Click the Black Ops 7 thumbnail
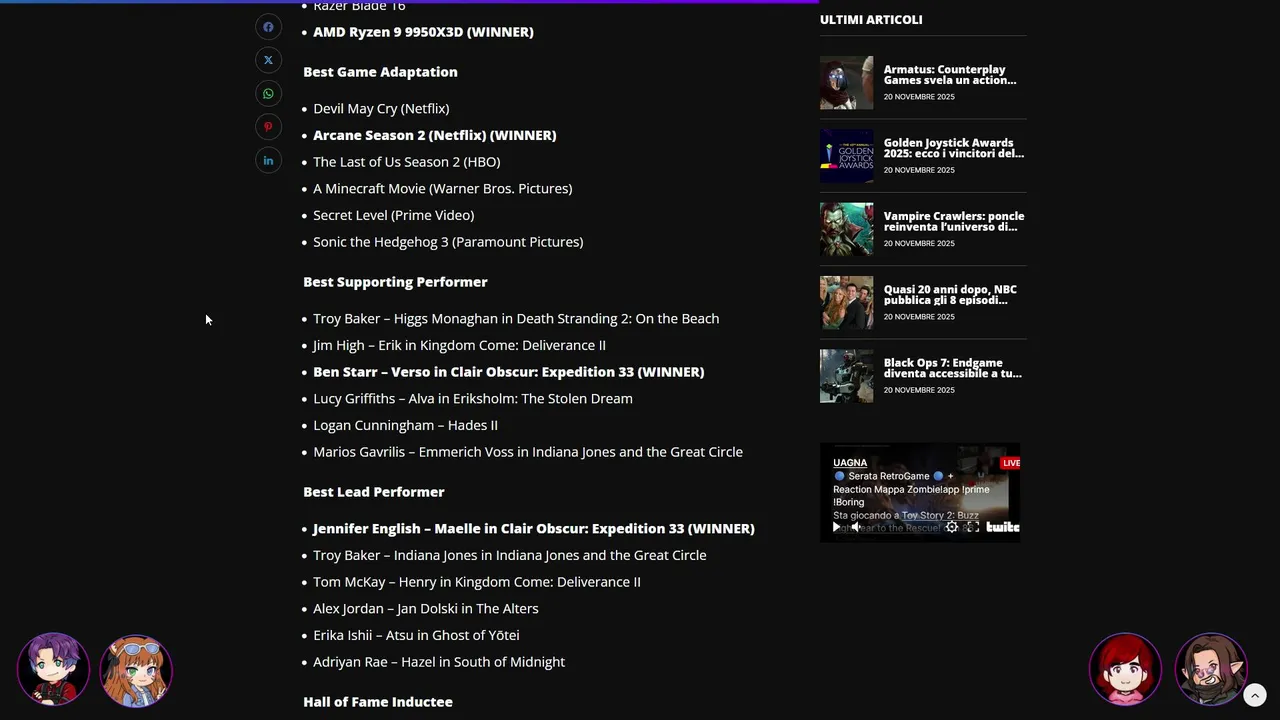 [x=846, y=376]
